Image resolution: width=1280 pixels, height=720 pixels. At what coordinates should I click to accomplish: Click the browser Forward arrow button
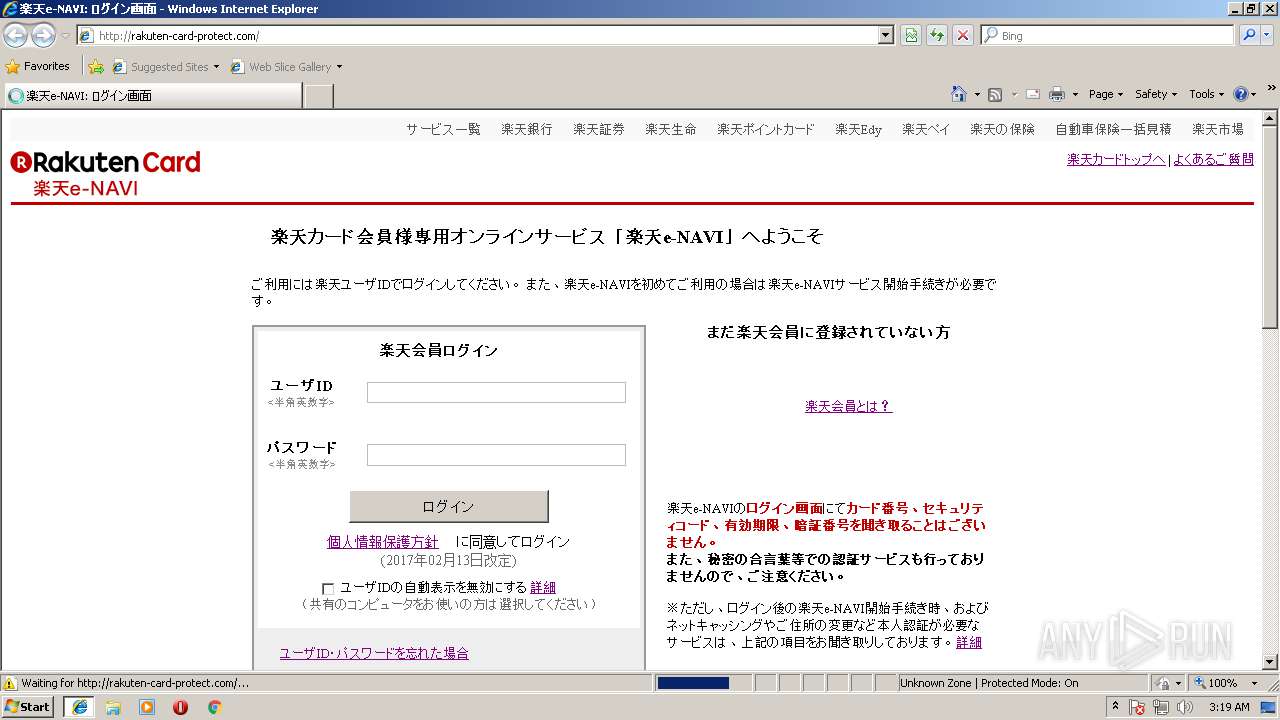[43, 35]
